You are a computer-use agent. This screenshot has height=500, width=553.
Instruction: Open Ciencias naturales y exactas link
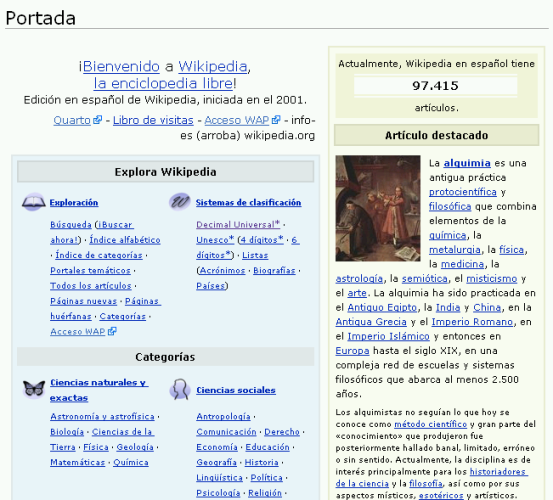point(99,390)
